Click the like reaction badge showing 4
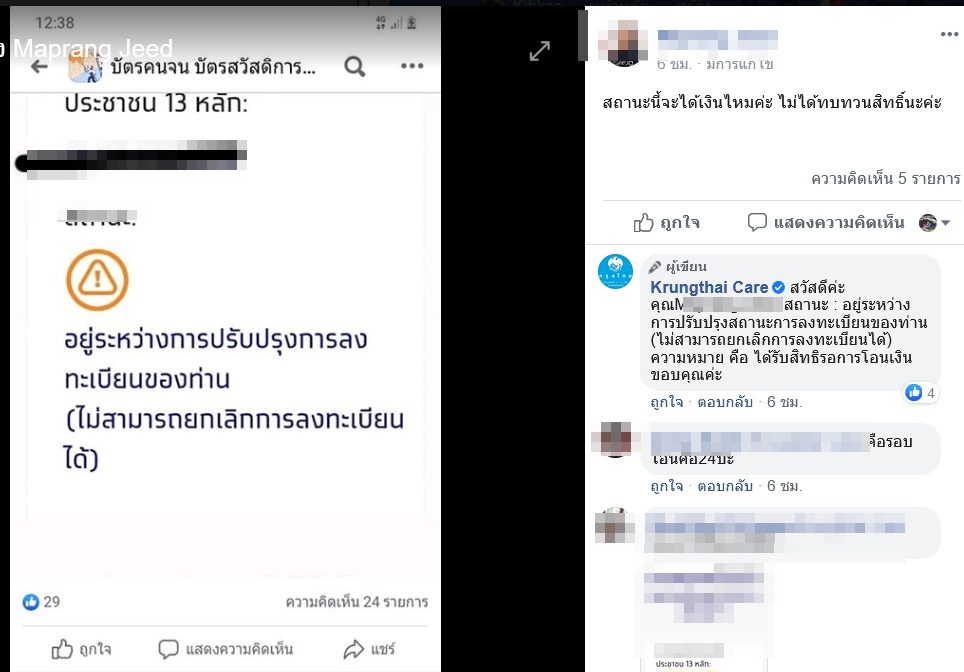 pos(920,393)
